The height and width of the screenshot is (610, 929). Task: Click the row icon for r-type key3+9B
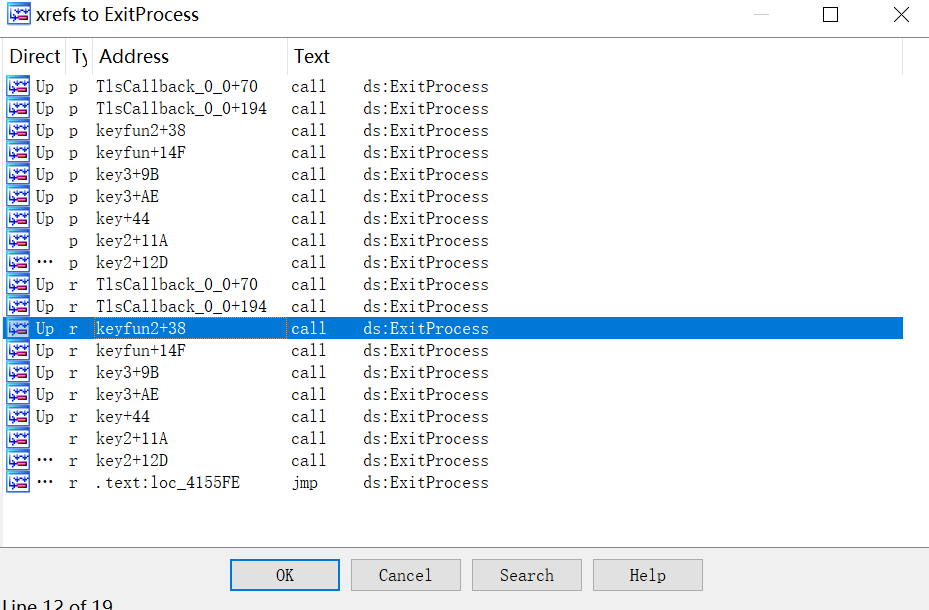[18, 372]
